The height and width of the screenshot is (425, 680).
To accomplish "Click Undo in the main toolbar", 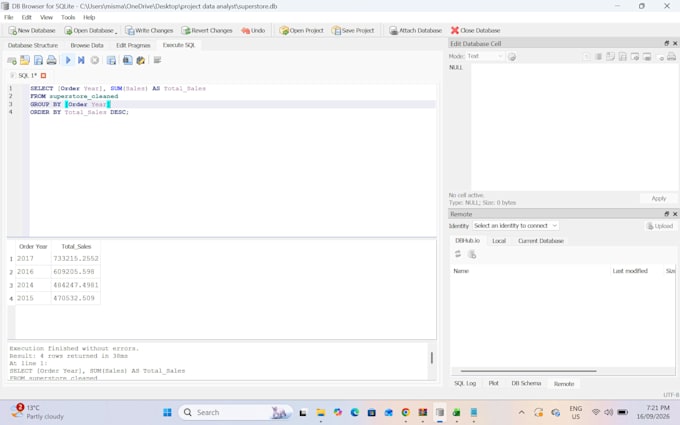I will coord(253,30).
